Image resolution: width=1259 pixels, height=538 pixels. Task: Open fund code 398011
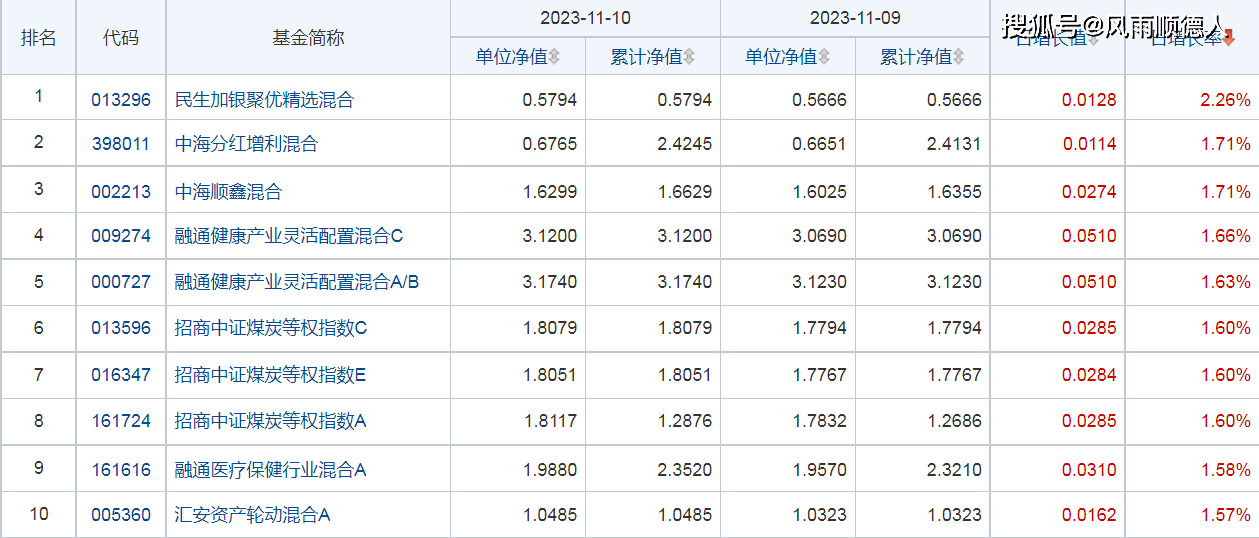[x=120, y=144]
